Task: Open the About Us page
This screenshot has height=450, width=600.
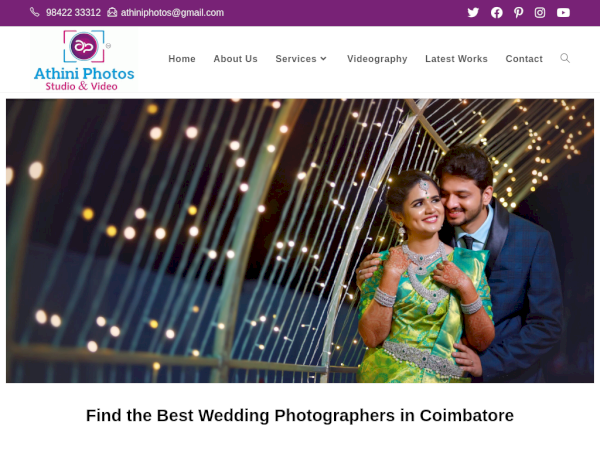Action: click(x=235, y=59)
